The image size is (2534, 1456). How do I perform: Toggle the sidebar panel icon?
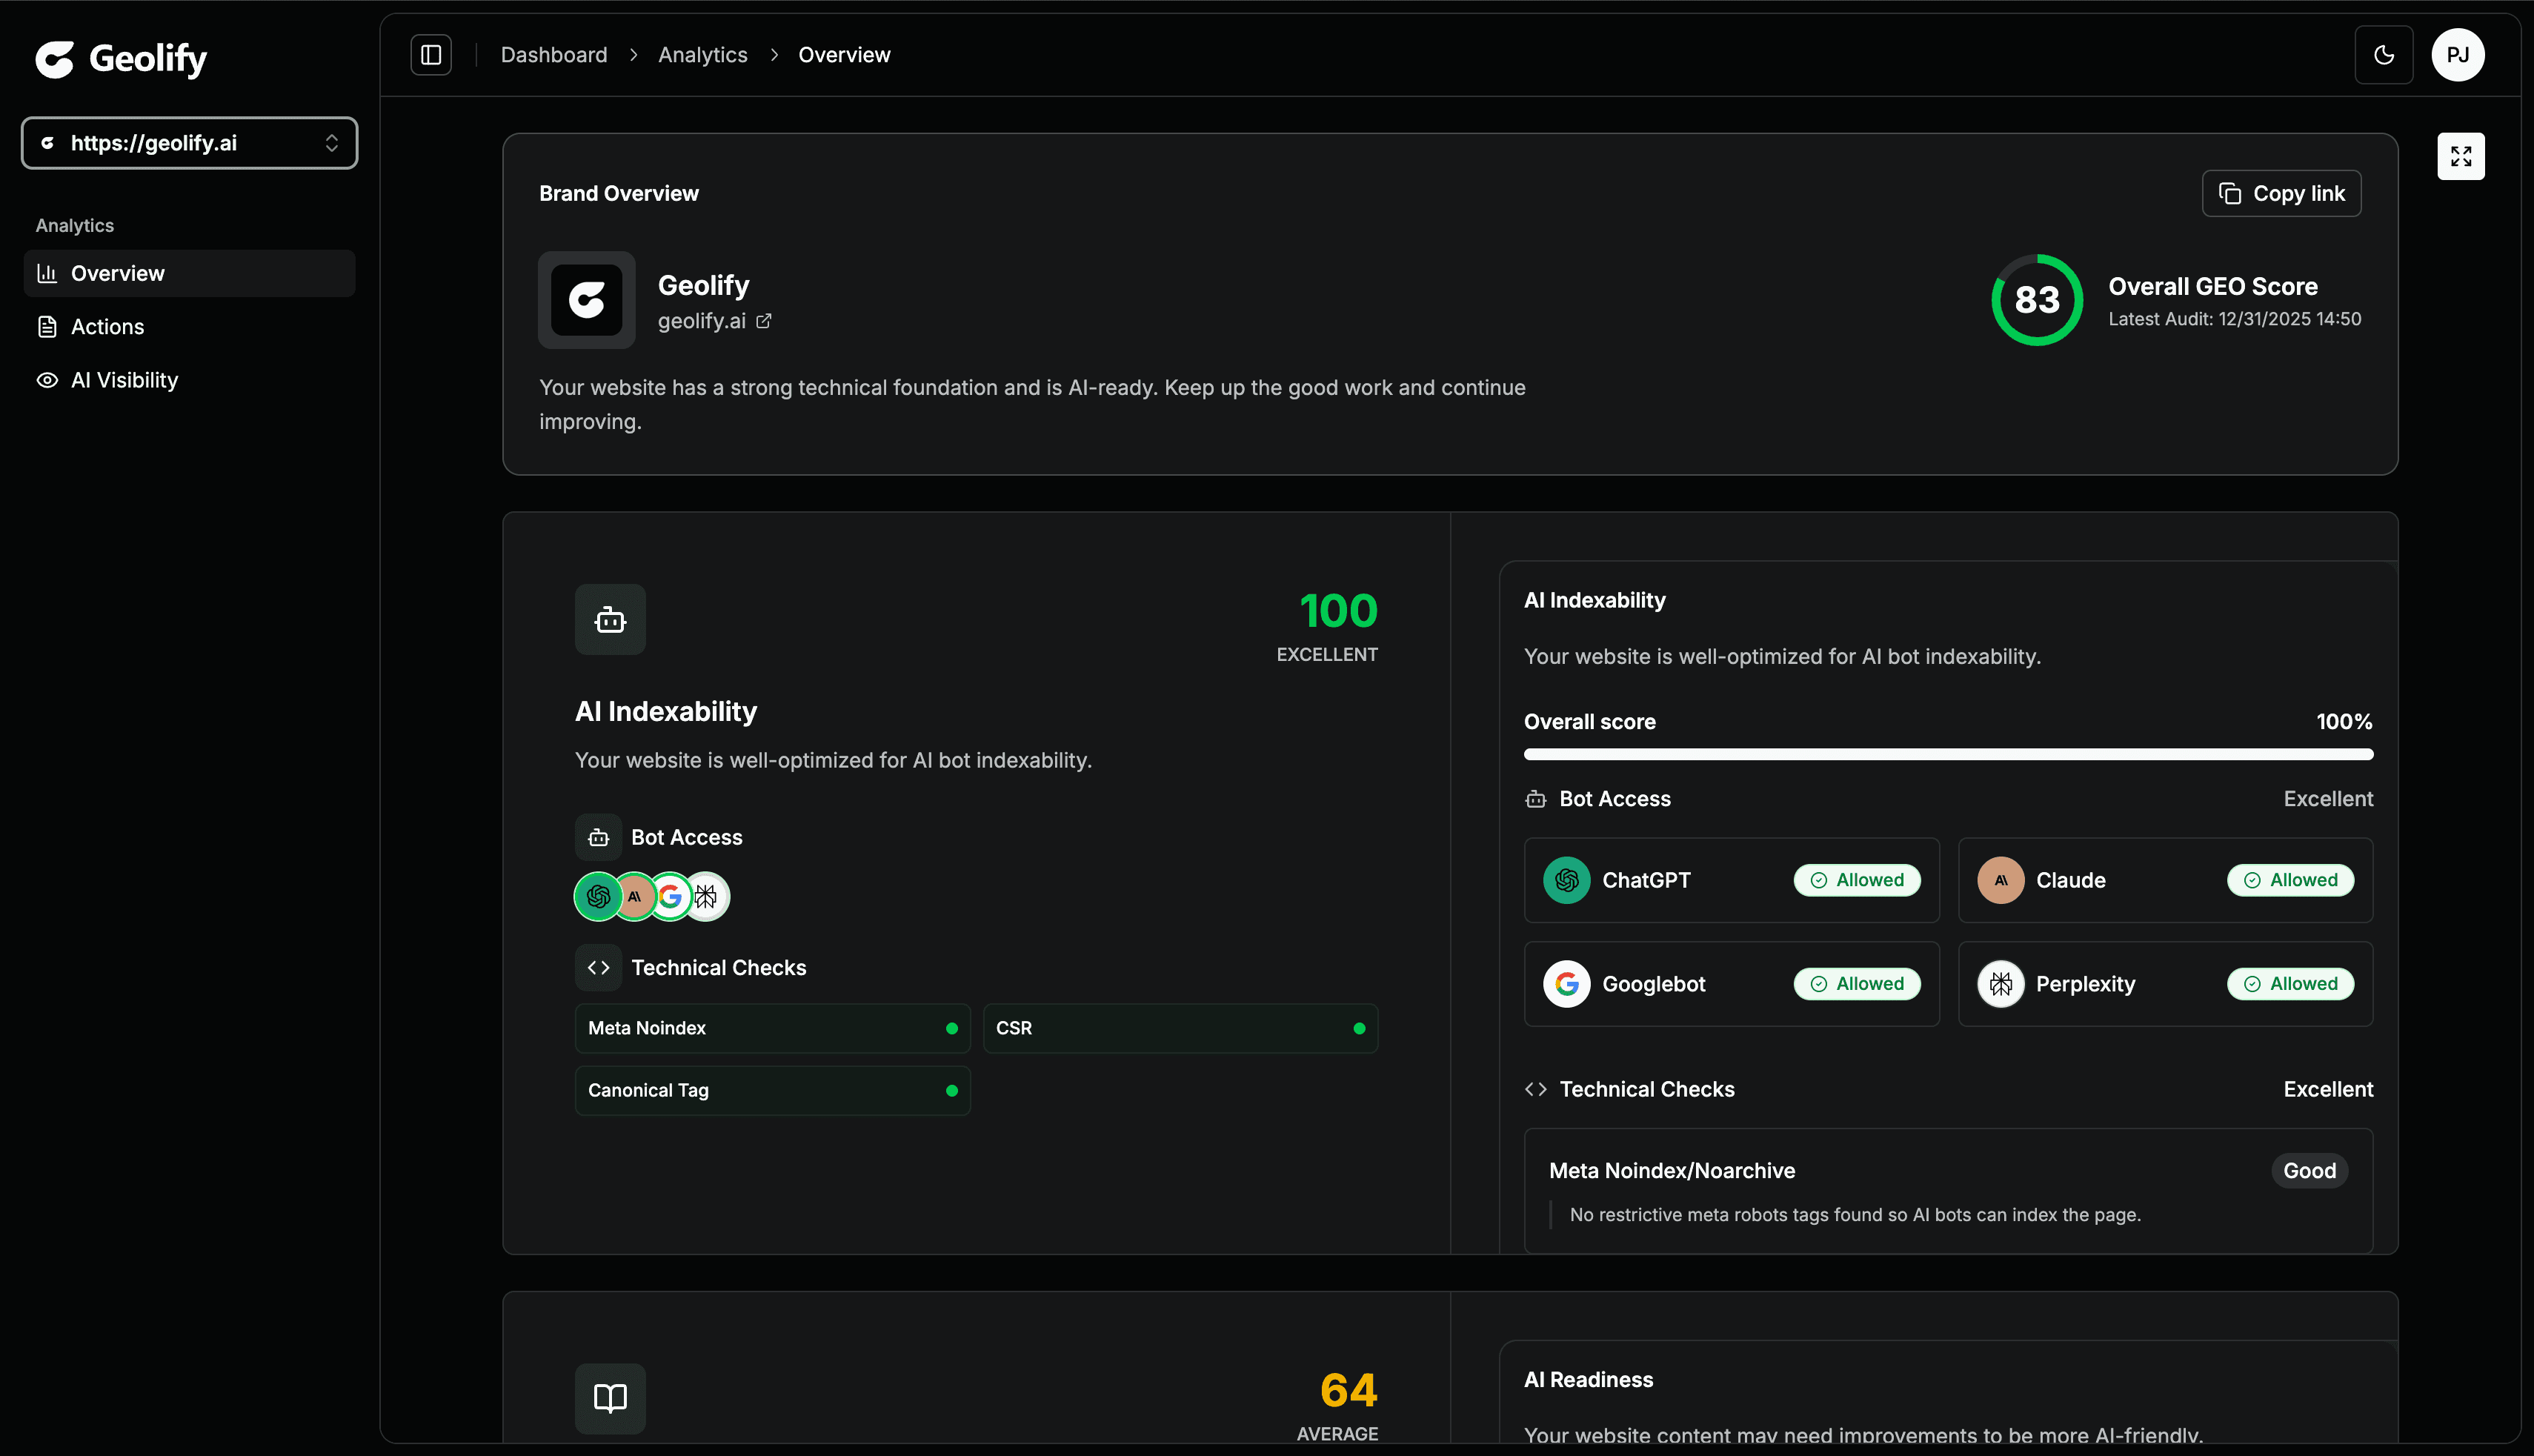[x=431, y=55]
